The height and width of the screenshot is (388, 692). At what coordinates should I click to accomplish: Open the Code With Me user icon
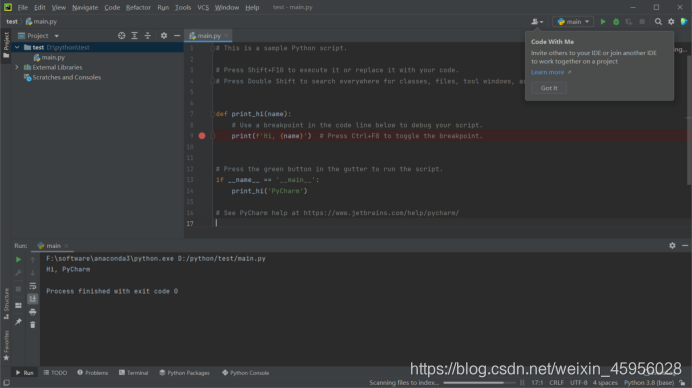(x=537, y=22)
